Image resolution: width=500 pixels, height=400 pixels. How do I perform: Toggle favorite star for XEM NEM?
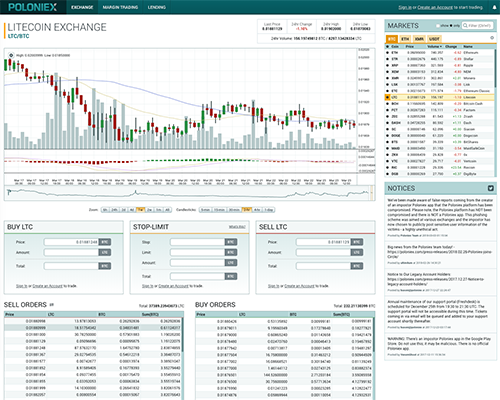pos(387,72)
